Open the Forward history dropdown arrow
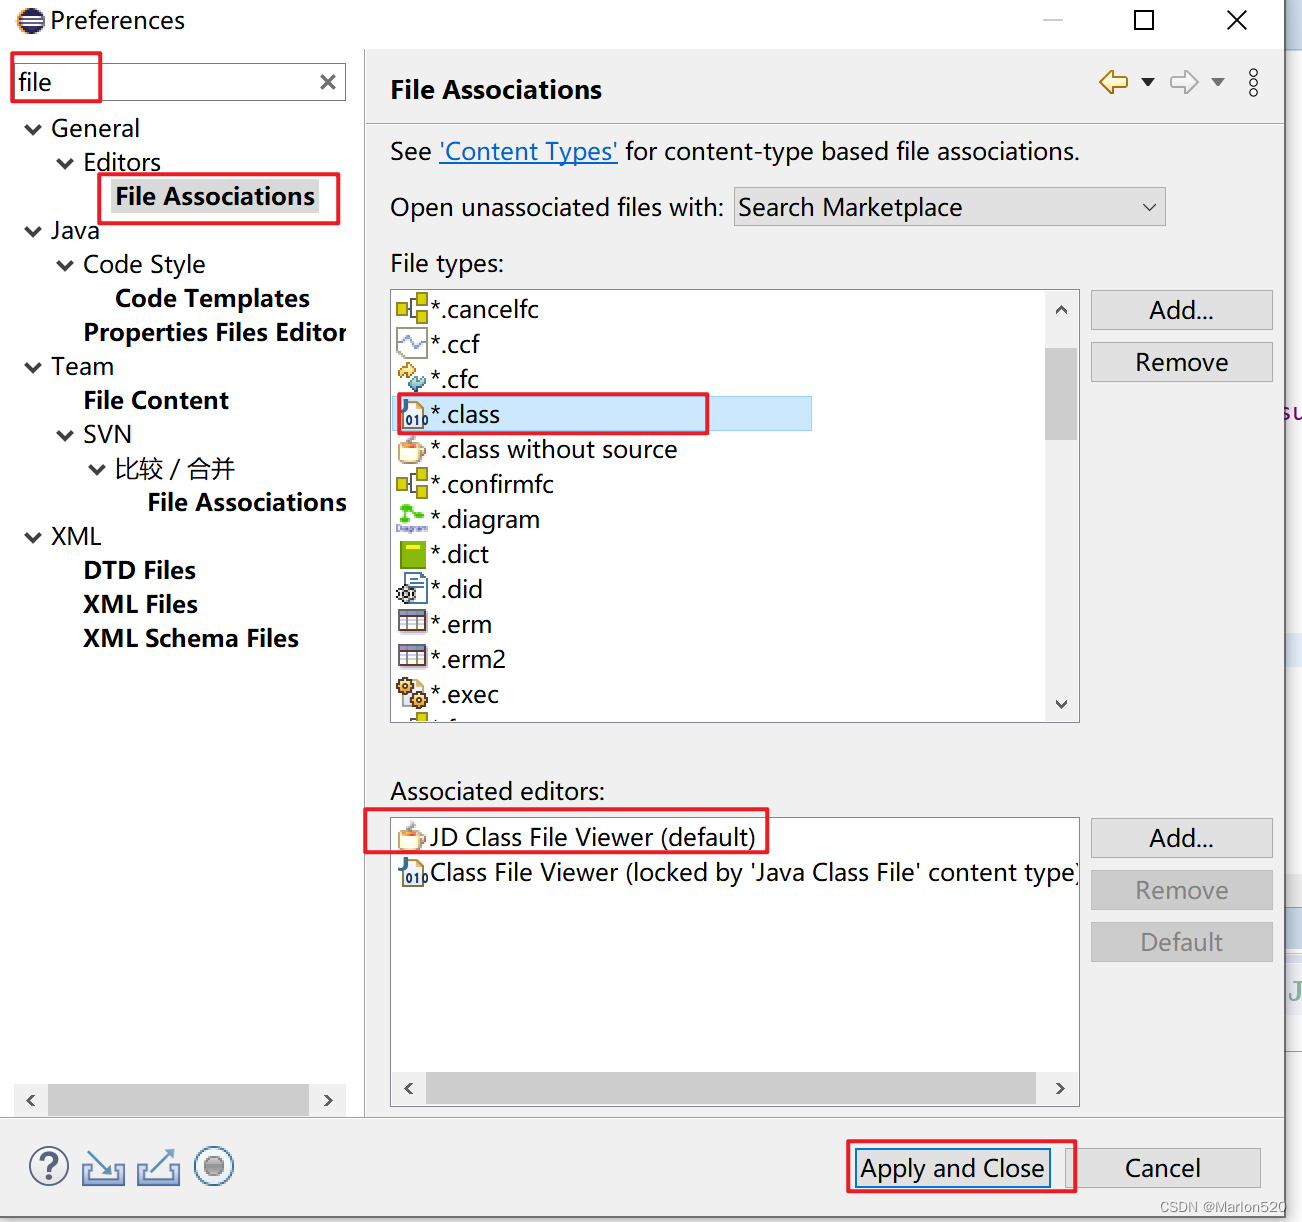The height and width of the screenshot is (1222, 1302). [1218, 82]
